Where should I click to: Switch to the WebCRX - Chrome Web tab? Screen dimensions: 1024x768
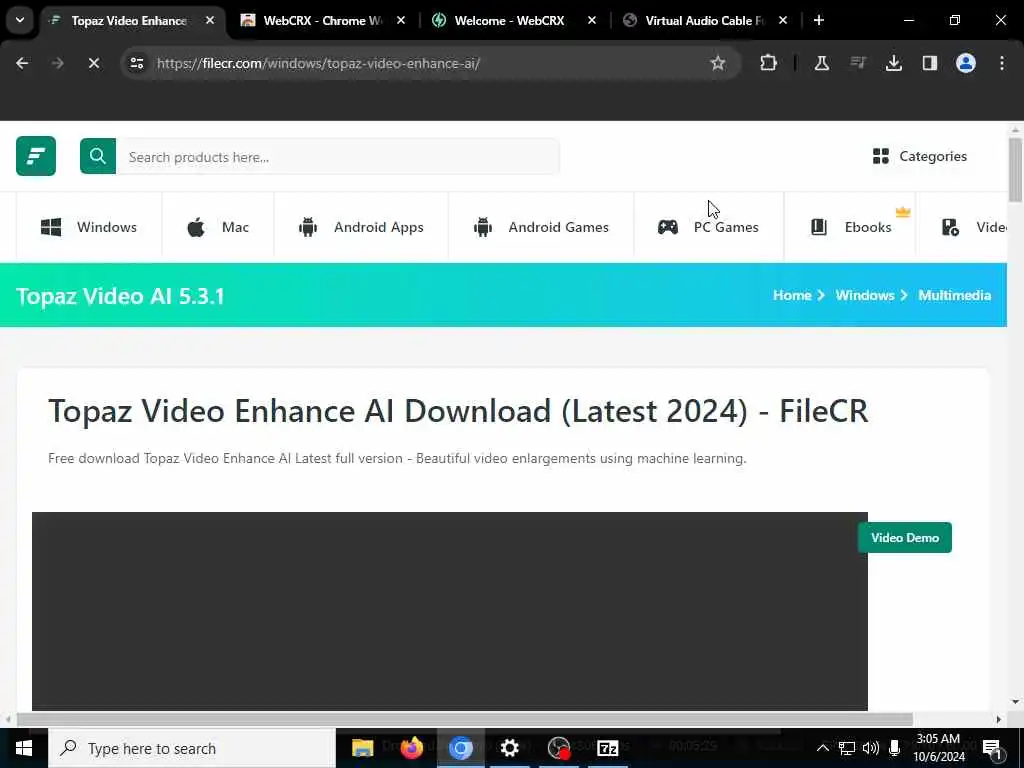tap(323, 20)
